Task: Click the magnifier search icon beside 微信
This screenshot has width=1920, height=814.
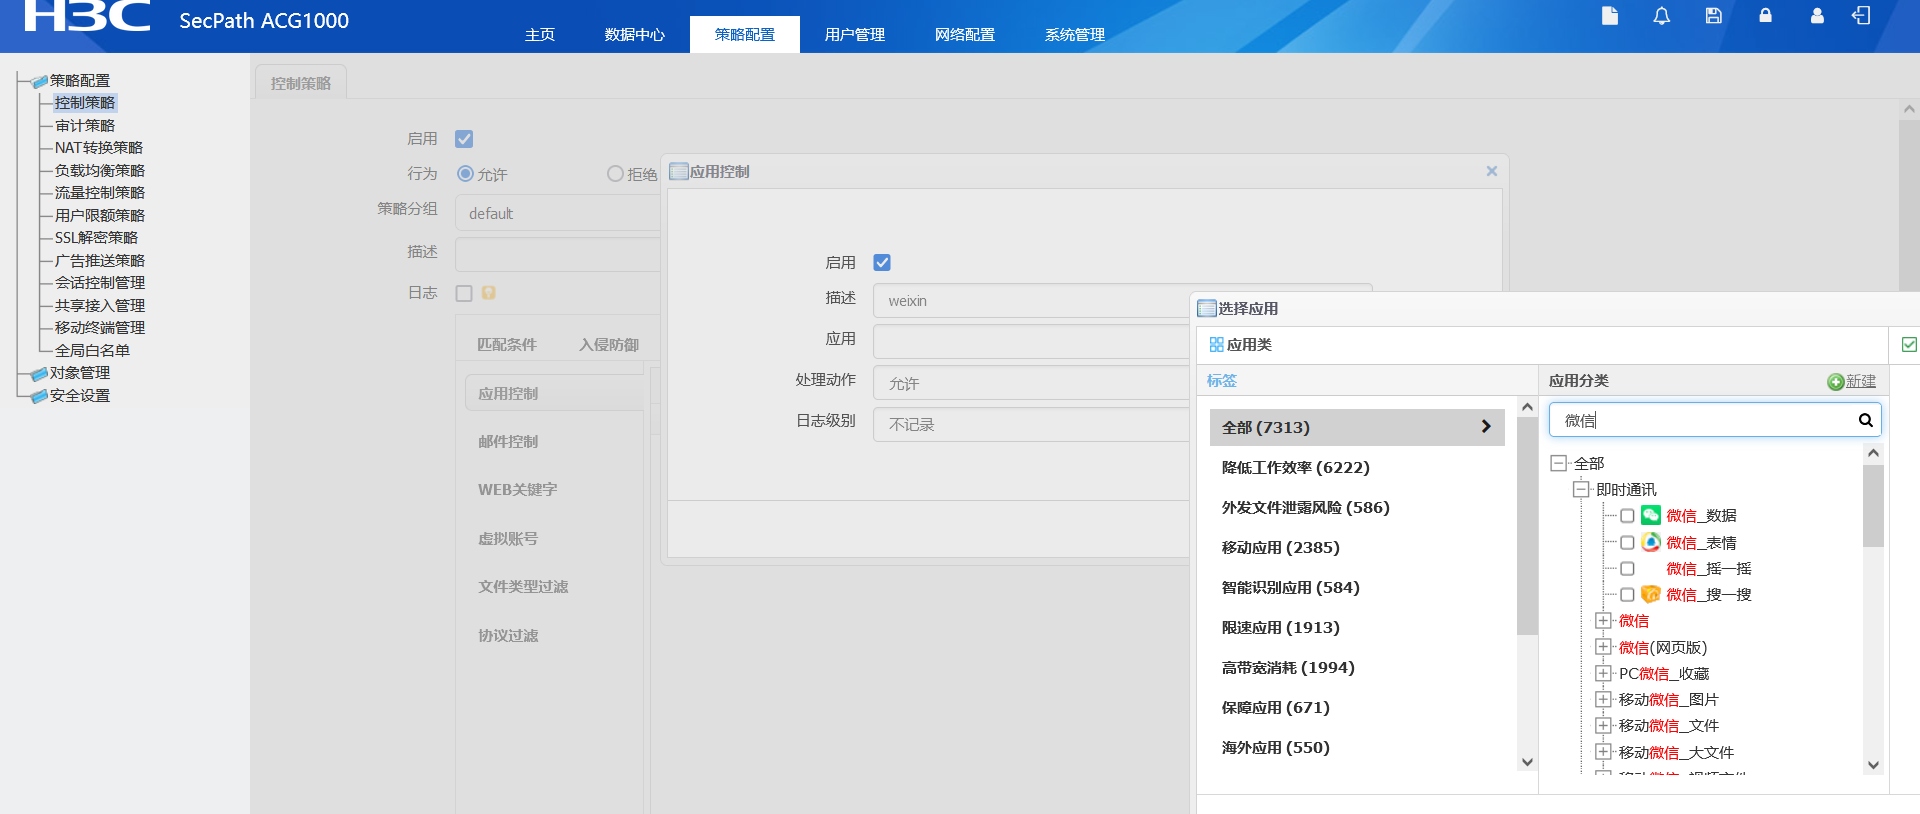Action: pos(1865,420)
